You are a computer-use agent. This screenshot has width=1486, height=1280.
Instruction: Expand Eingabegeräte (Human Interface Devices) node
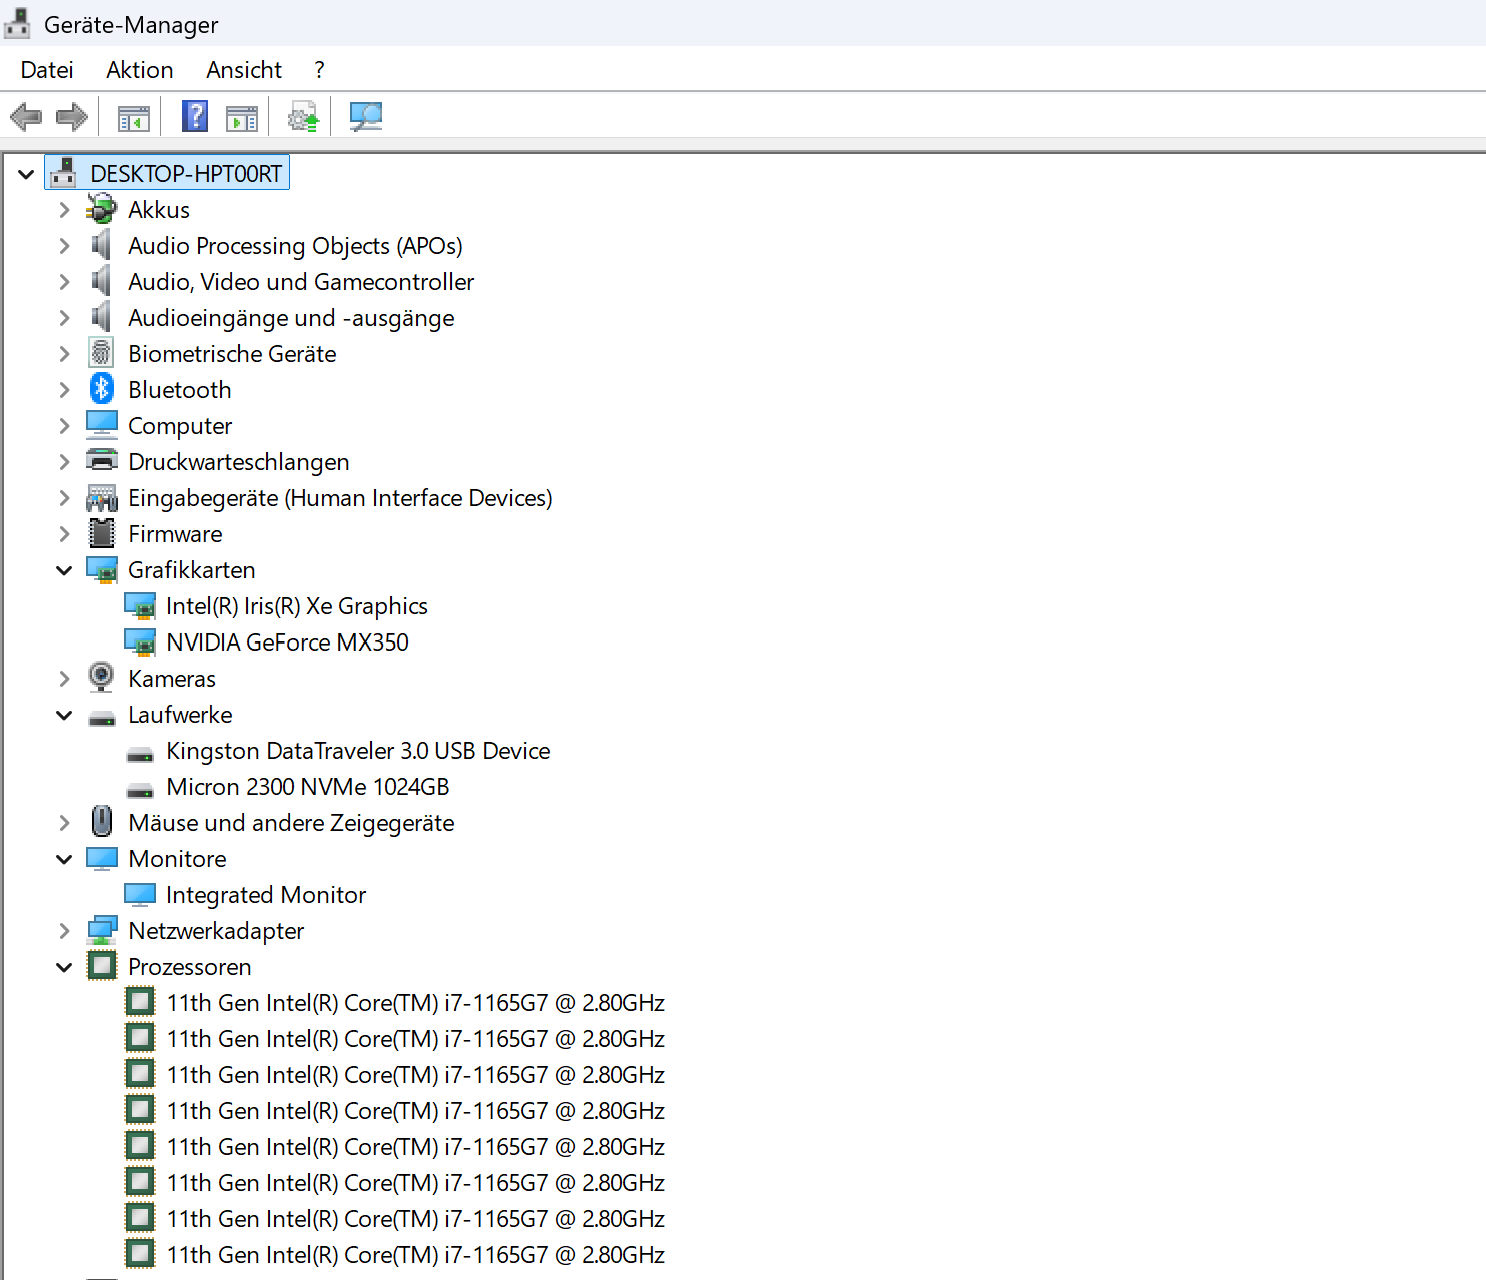click(x=64, y=498)
